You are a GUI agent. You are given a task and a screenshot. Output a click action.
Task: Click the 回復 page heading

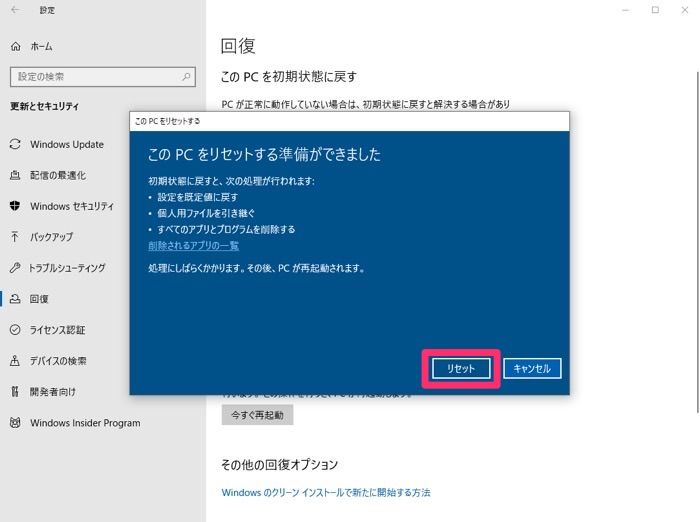[x=238, y=46]
